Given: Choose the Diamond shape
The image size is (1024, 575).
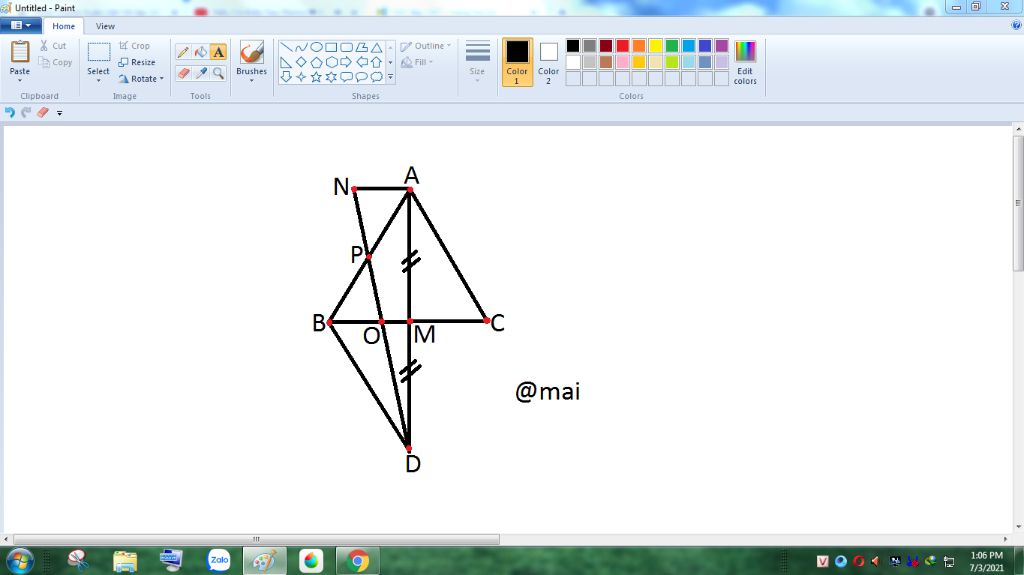Looking at the screenshot, I should point(301,62).
